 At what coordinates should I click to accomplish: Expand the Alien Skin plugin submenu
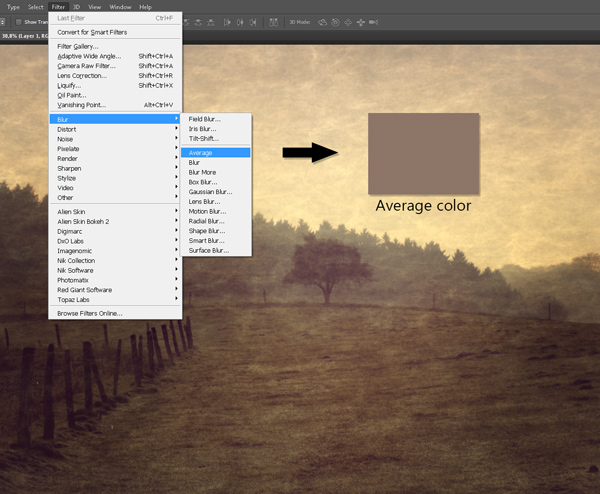[x=115, y=212]
